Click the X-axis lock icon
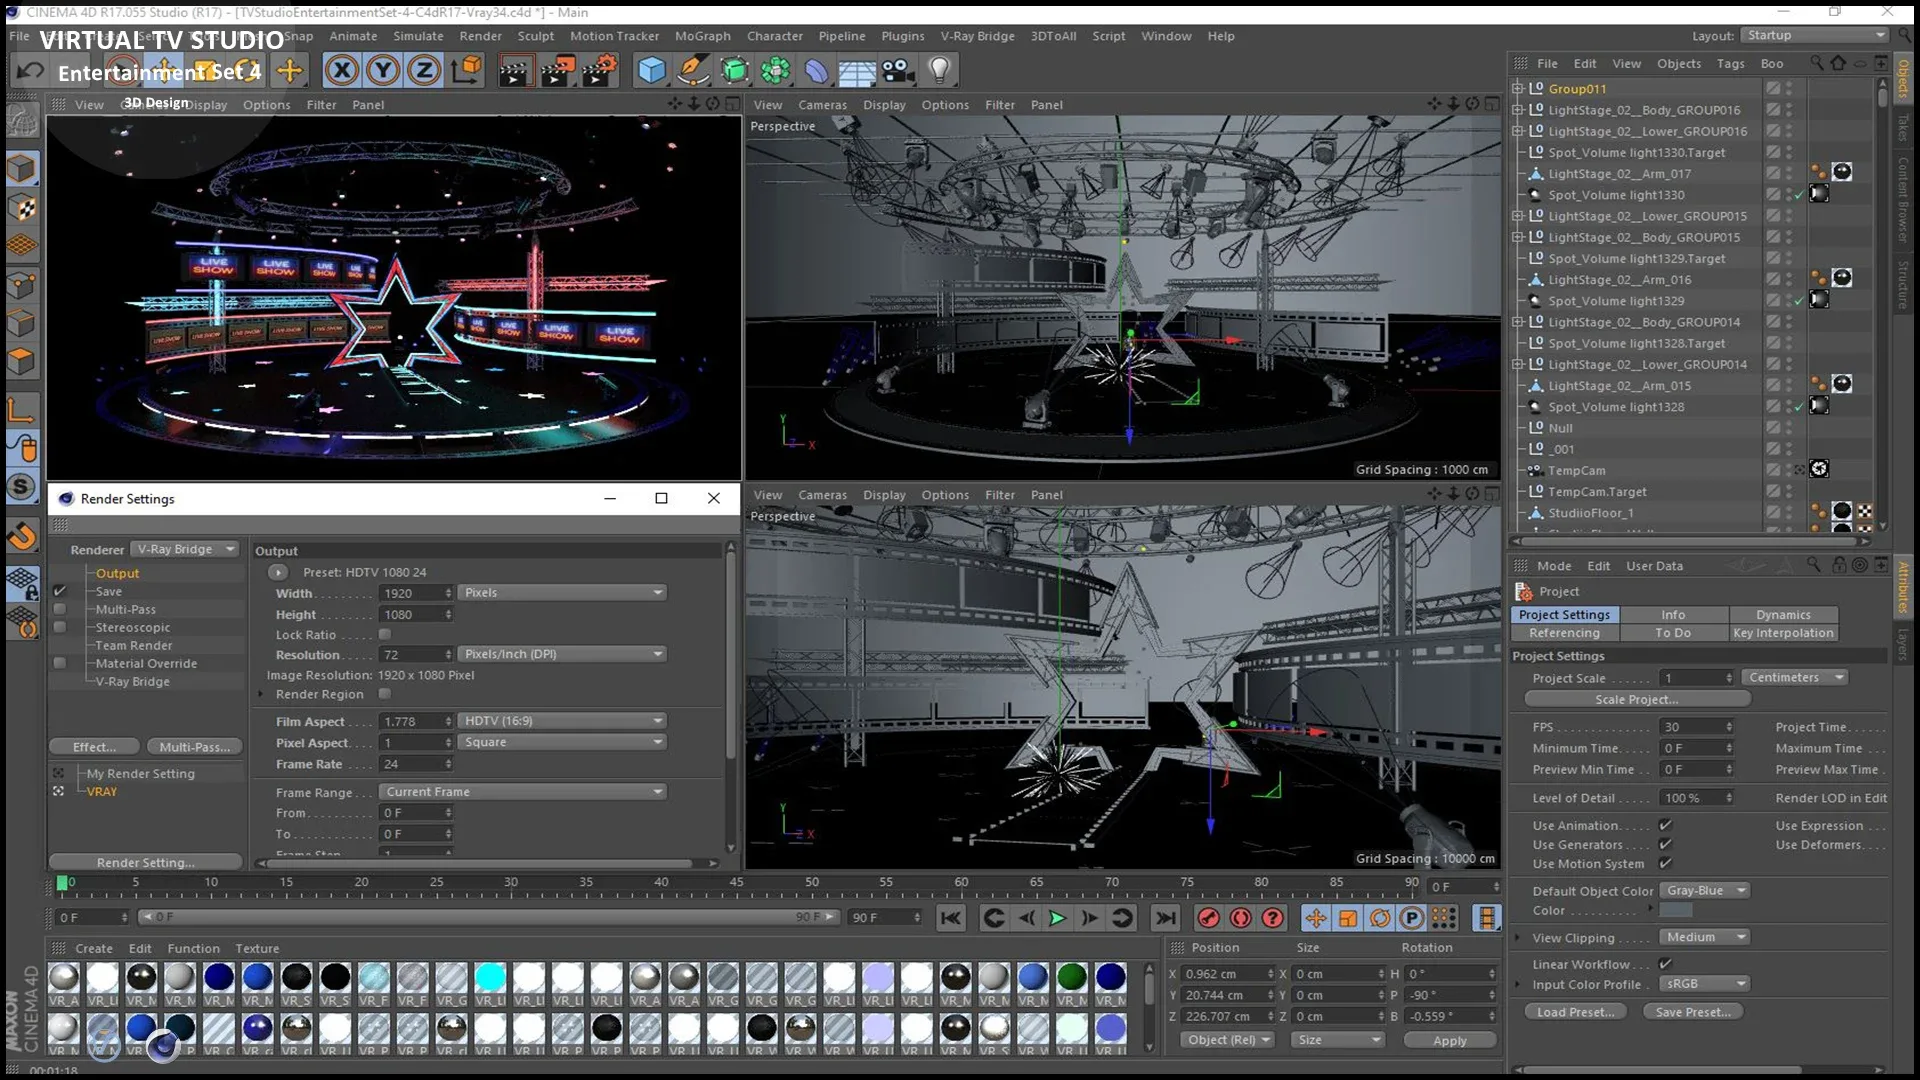 pyautogui.click(x=342, y=70)
